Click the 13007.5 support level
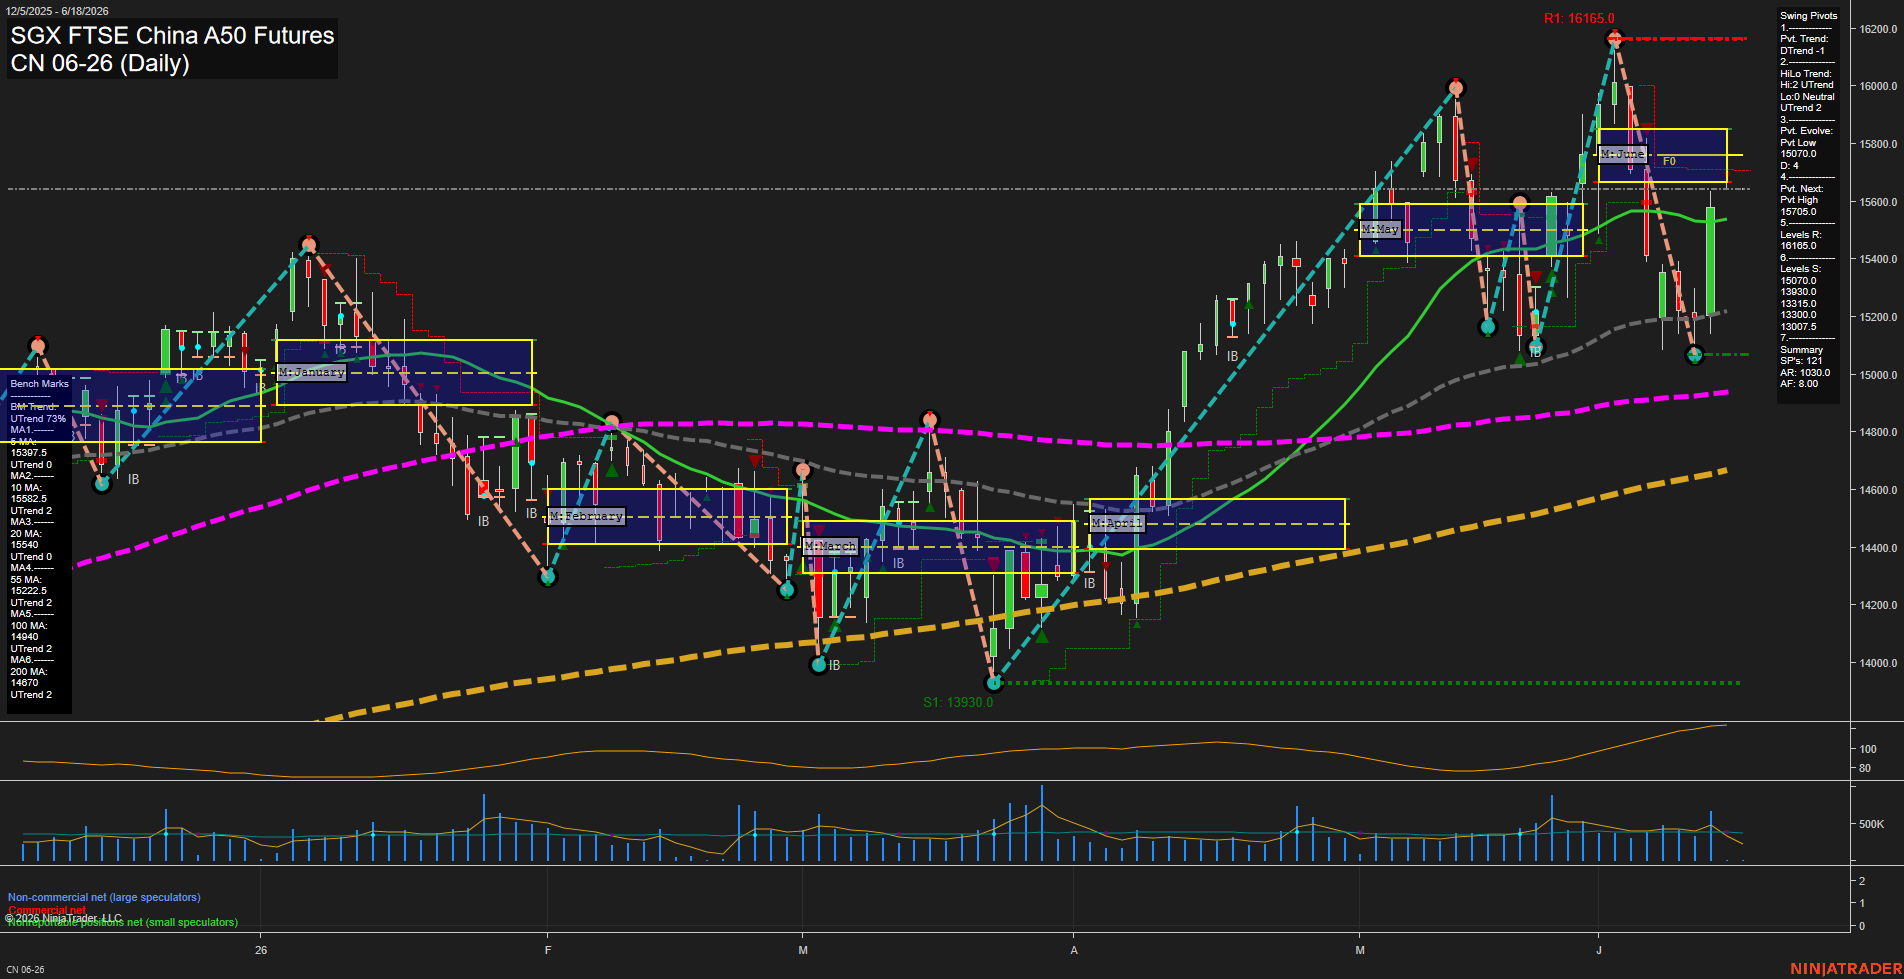This screenshot has width=1904, height=979. coord(1798,327)
